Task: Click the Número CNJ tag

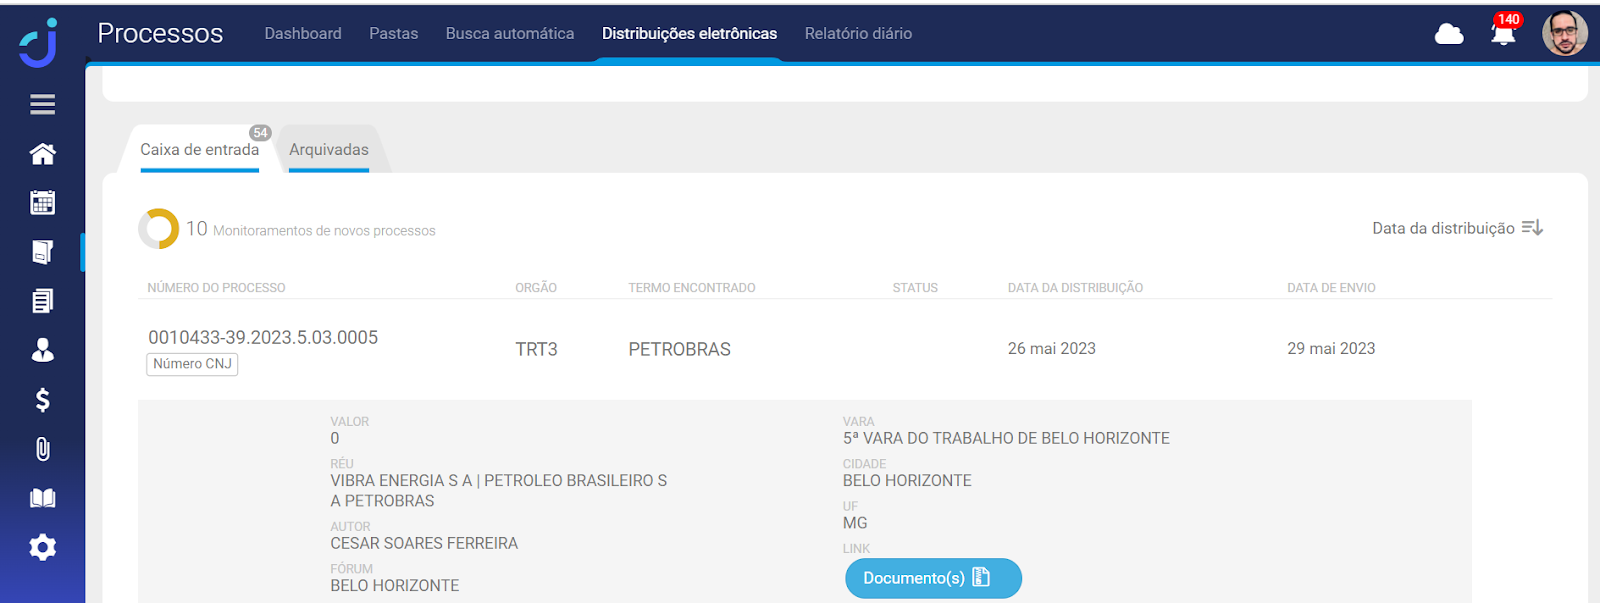Action: [x=192, y=364]
